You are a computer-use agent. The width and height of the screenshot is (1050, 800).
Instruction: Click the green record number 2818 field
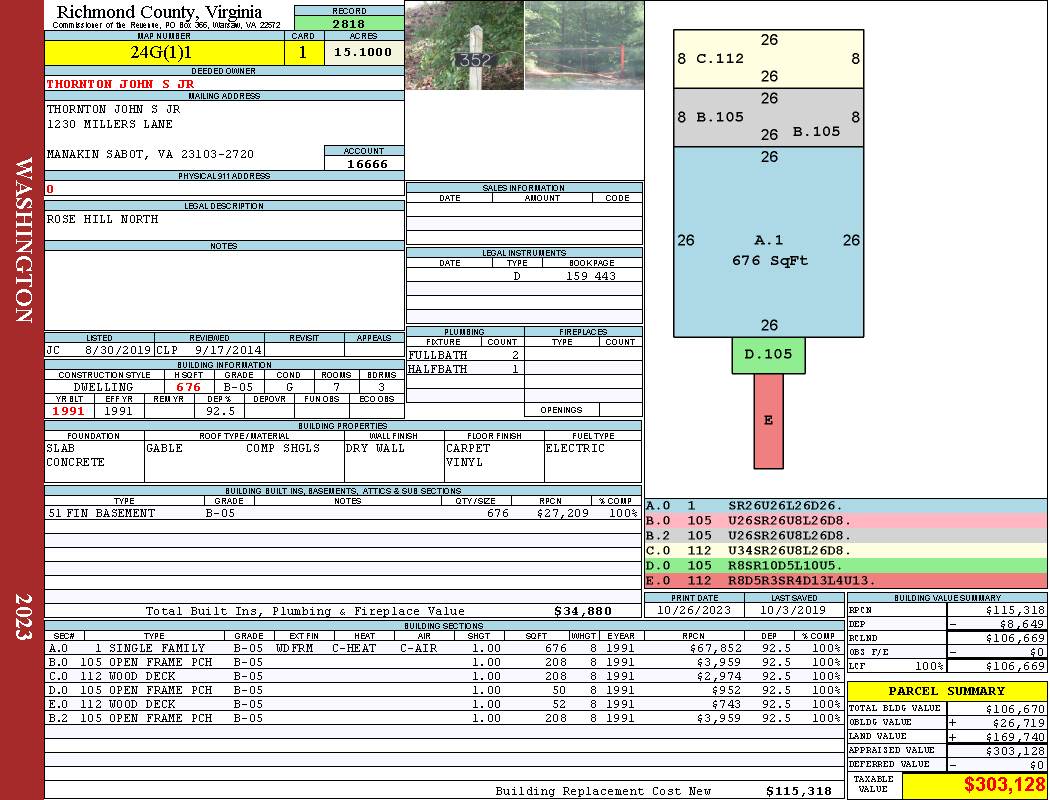[349, 23]
